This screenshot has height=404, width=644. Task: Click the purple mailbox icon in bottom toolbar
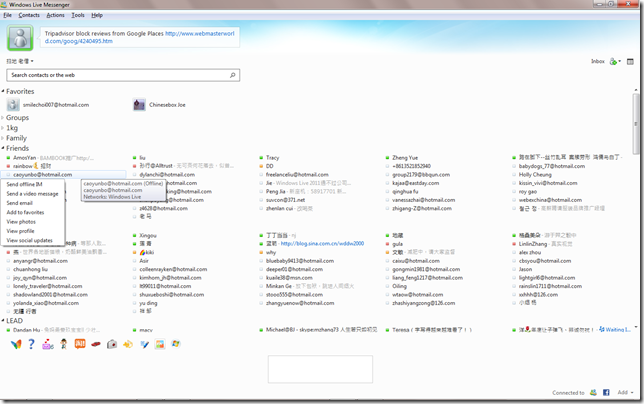tap(48, 344)
